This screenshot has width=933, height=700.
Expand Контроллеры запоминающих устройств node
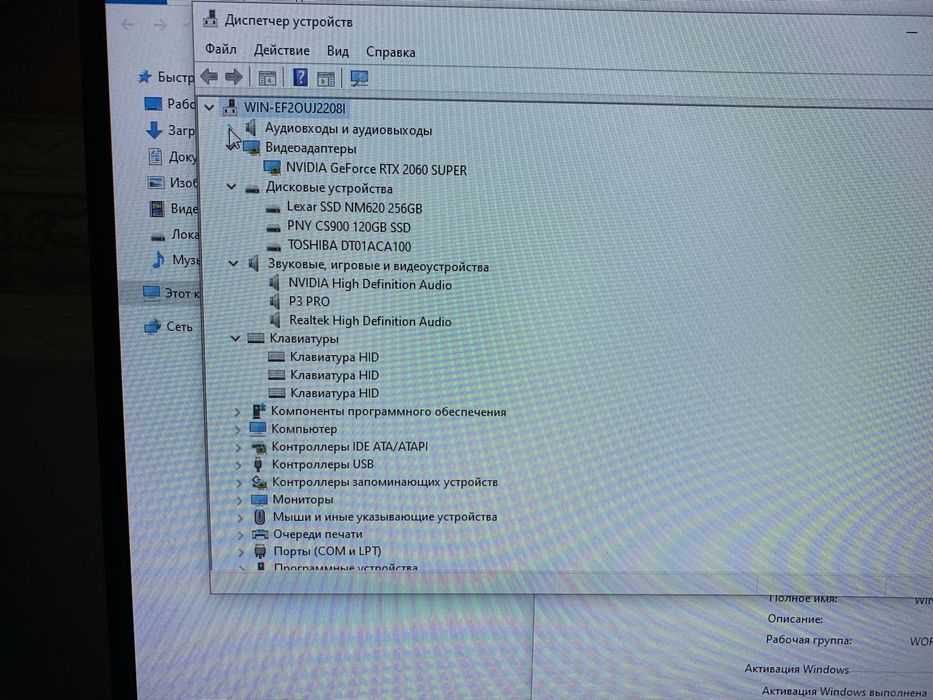click(239, 482)
